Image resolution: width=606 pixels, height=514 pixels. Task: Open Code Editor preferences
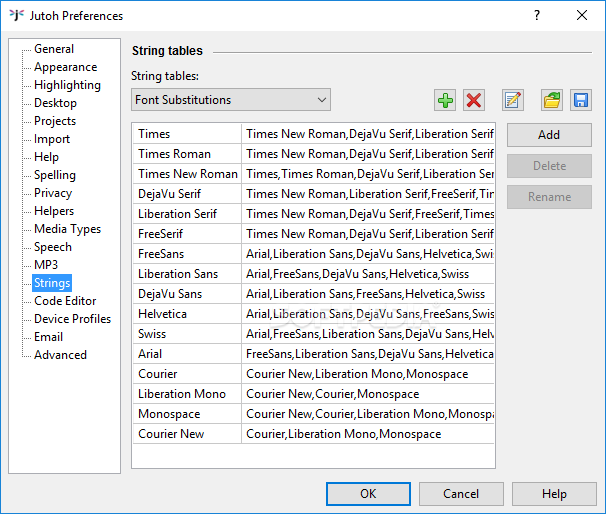[65, 301]
